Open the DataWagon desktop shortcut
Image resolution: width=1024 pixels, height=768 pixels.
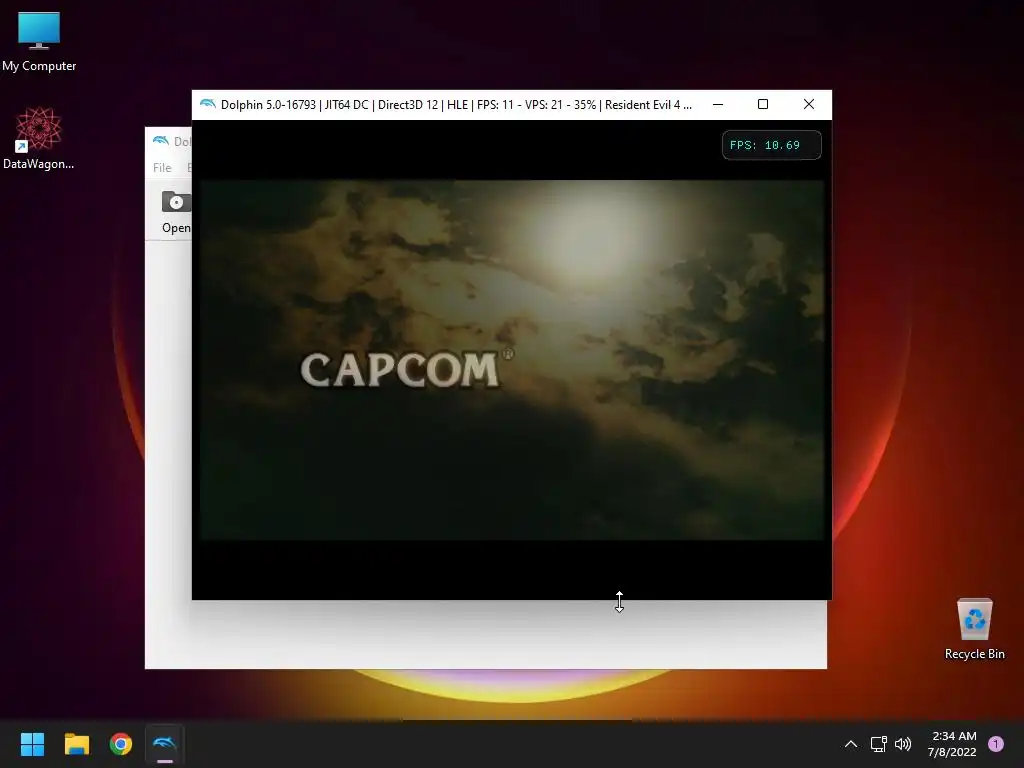(x=38, y=138)
